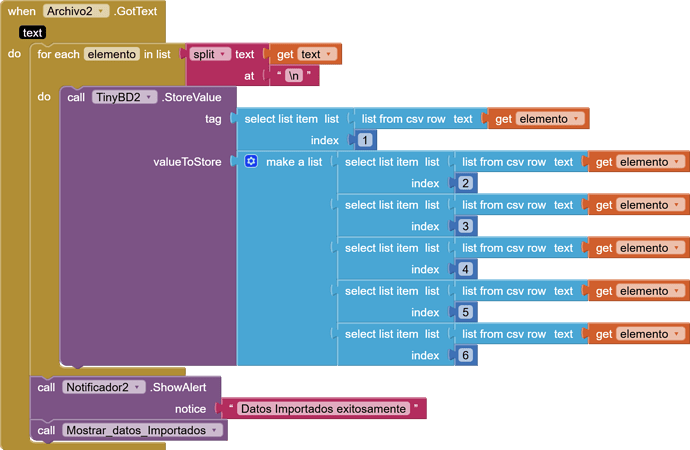Open the Mostrar_datos_Importados procedure dropdown
This screenshot has width=690, height=450.
point(213,430)
